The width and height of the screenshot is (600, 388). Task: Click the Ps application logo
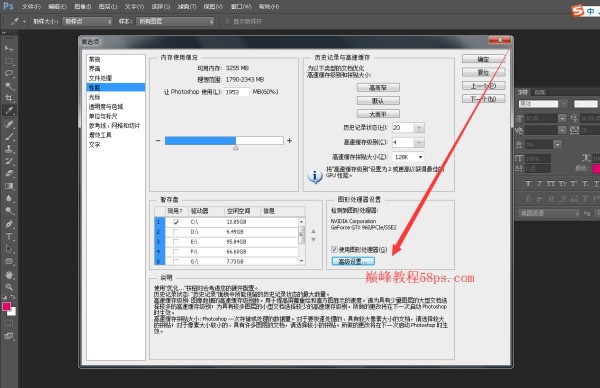tap(8, 6)
